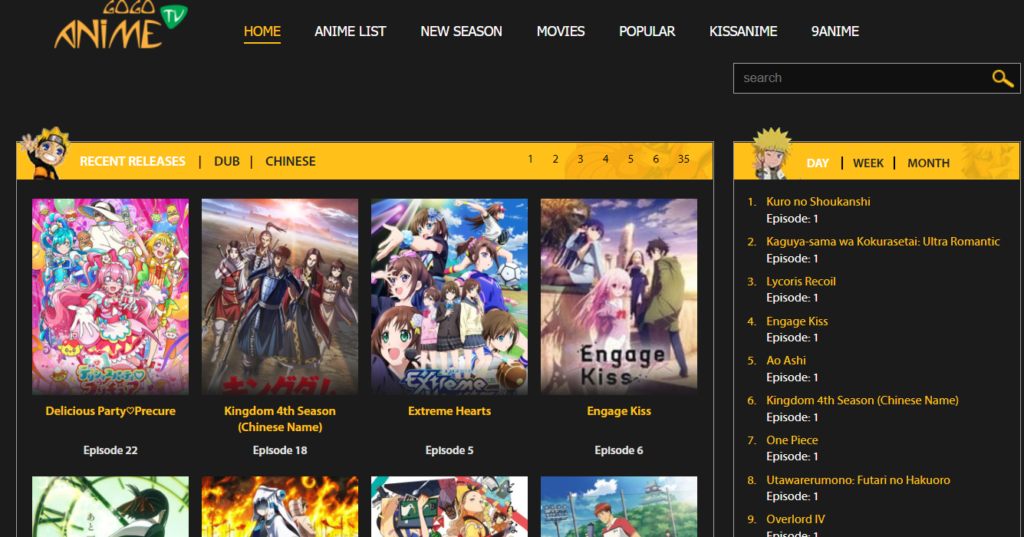Click Kingdom 4th Season (Chinese Name) card title
The image size is (1024, 537).
[x=280, y=419]
